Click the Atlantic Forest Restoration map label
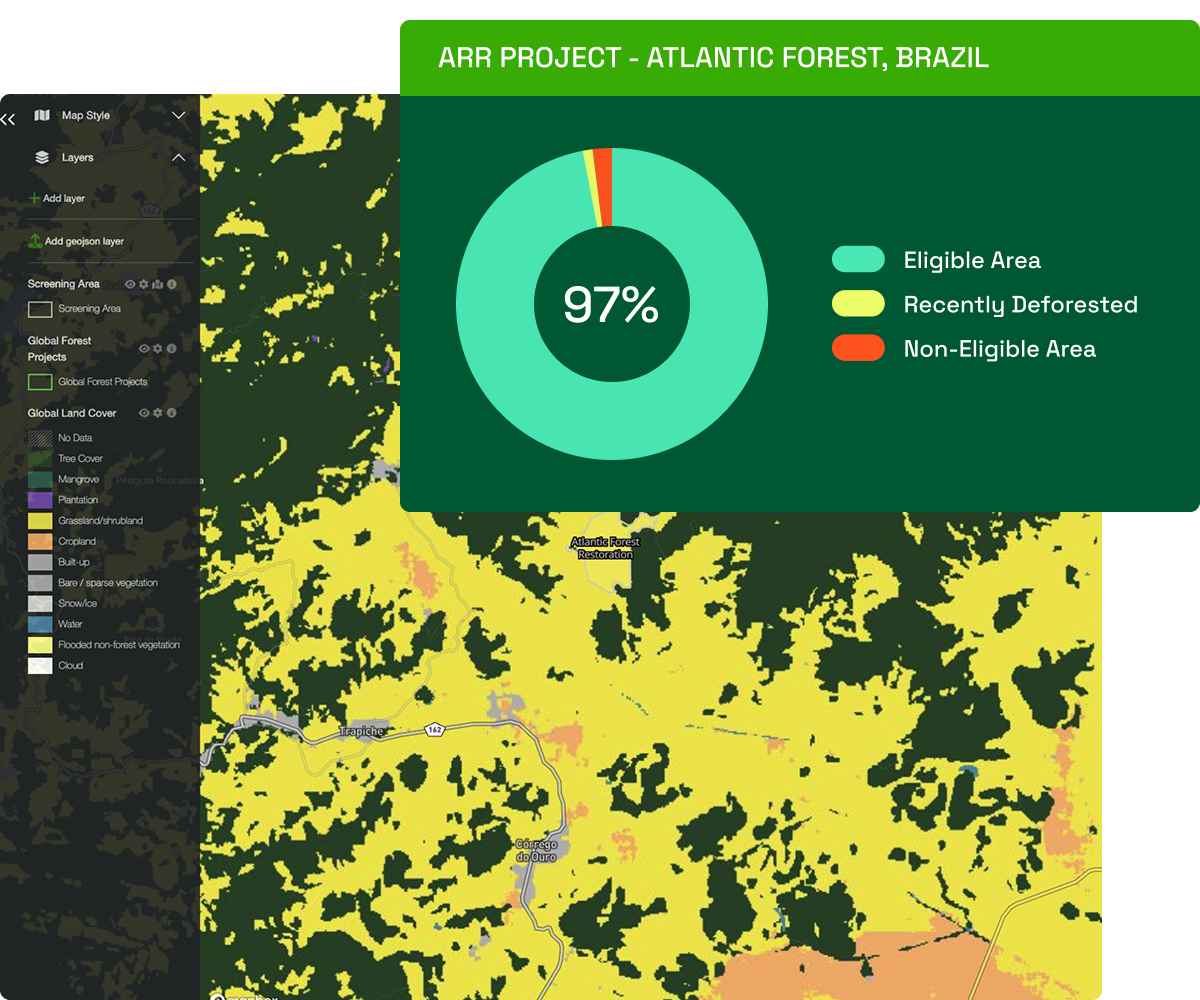 point(605,548)
